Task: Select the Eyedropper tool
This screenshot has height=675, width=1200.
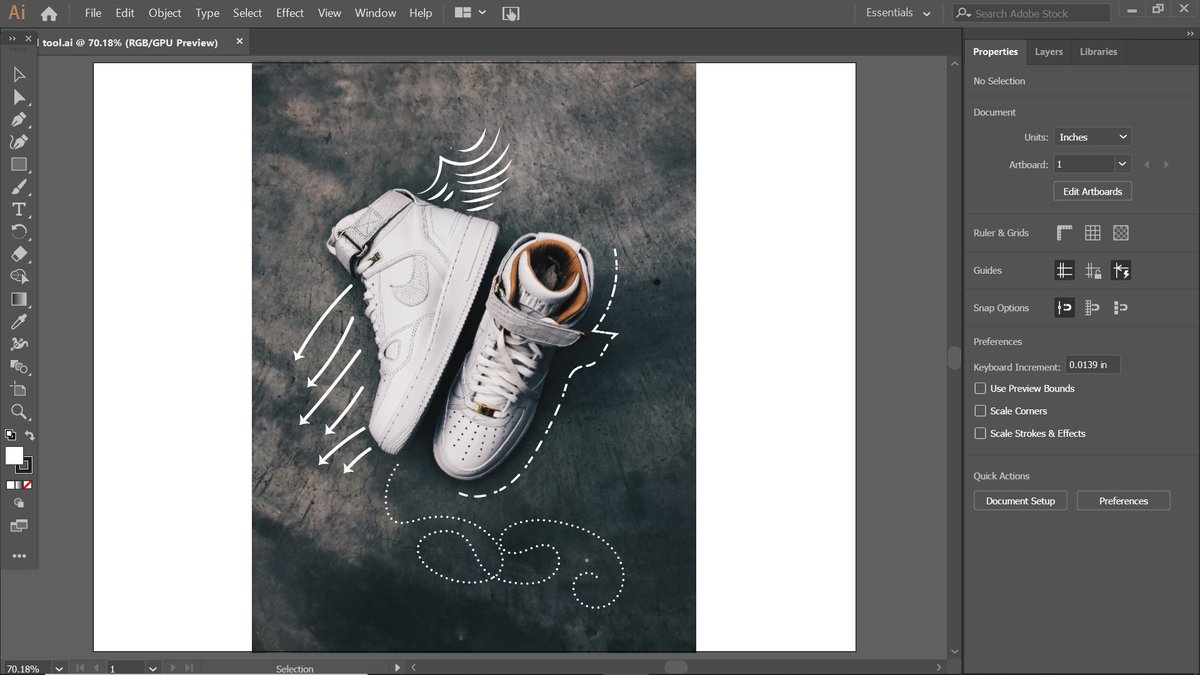Action: (19, 321)
